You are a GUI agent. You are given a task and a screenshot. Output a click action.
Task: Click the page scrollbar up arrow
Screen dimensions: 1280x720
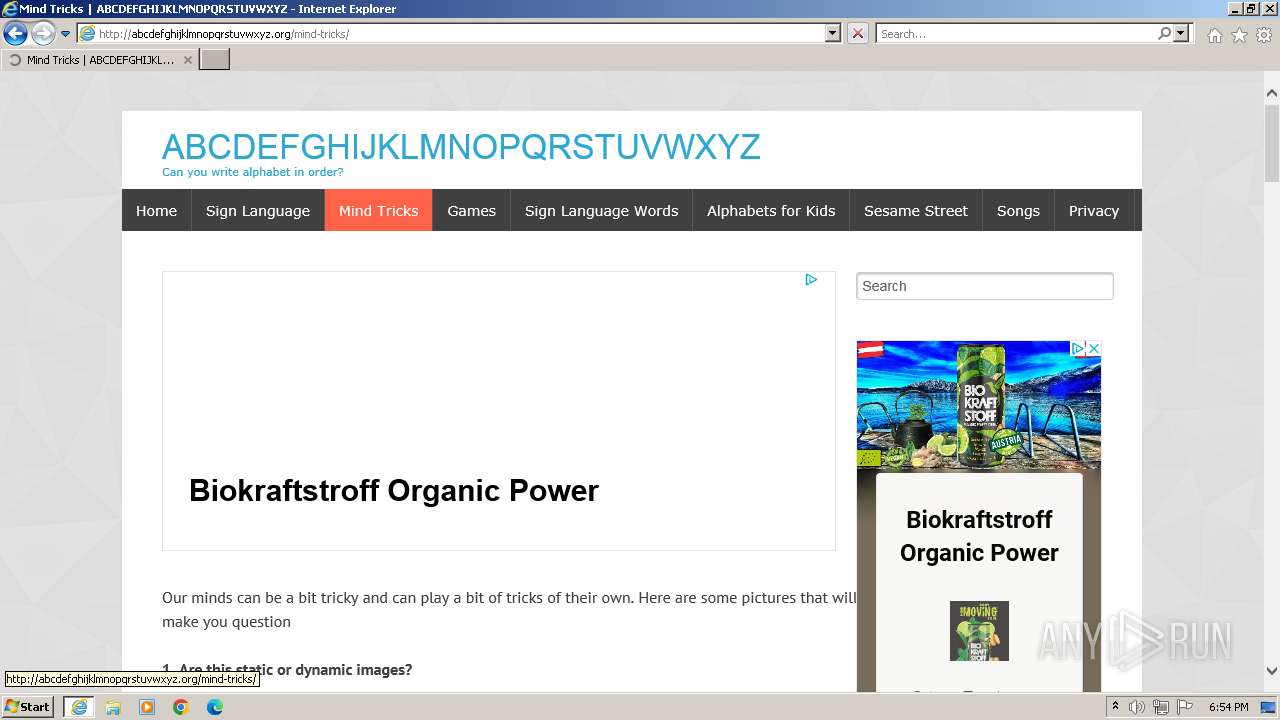tap(1272, 93)
